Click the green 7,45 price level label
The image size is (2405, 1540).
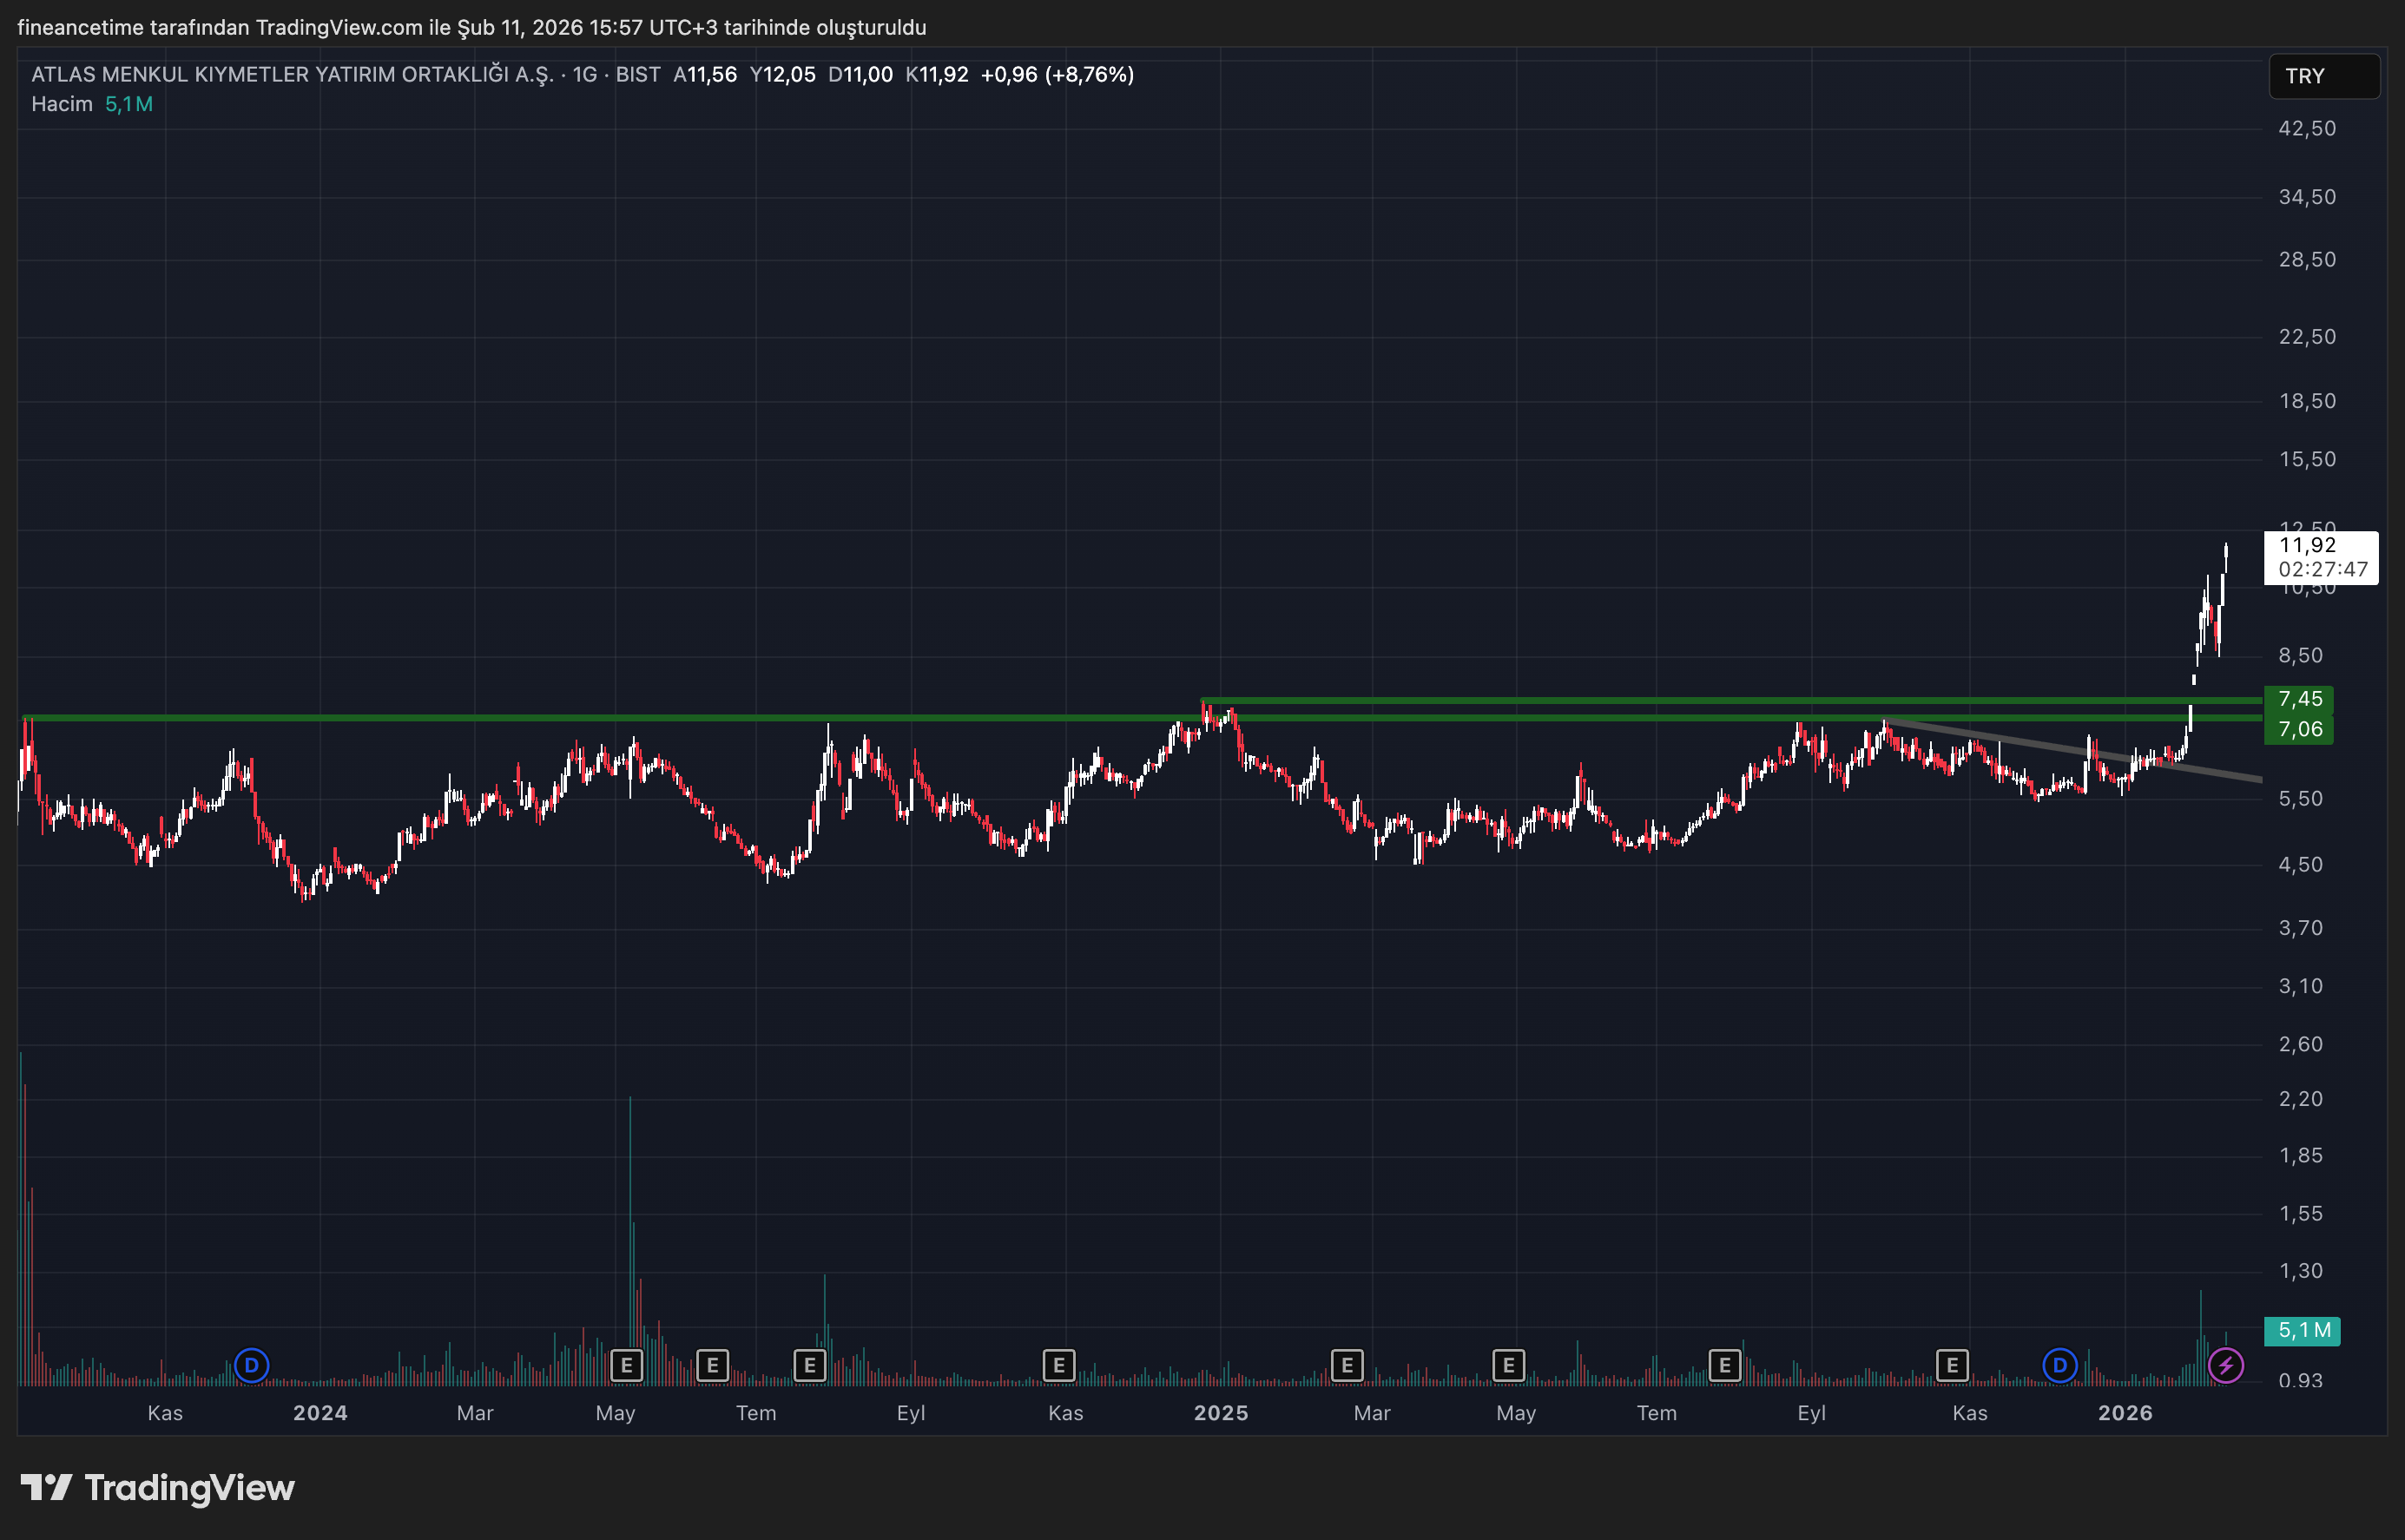(2299, 699)
